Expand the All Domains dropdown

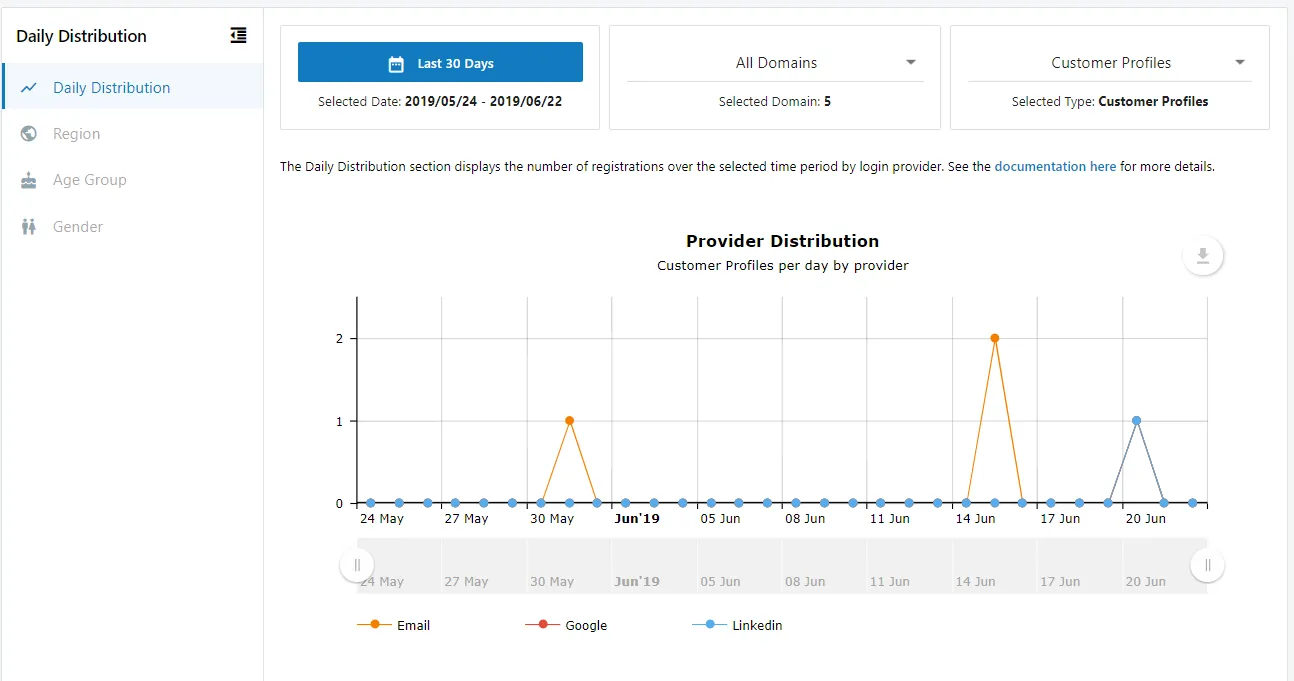point(775,63)
